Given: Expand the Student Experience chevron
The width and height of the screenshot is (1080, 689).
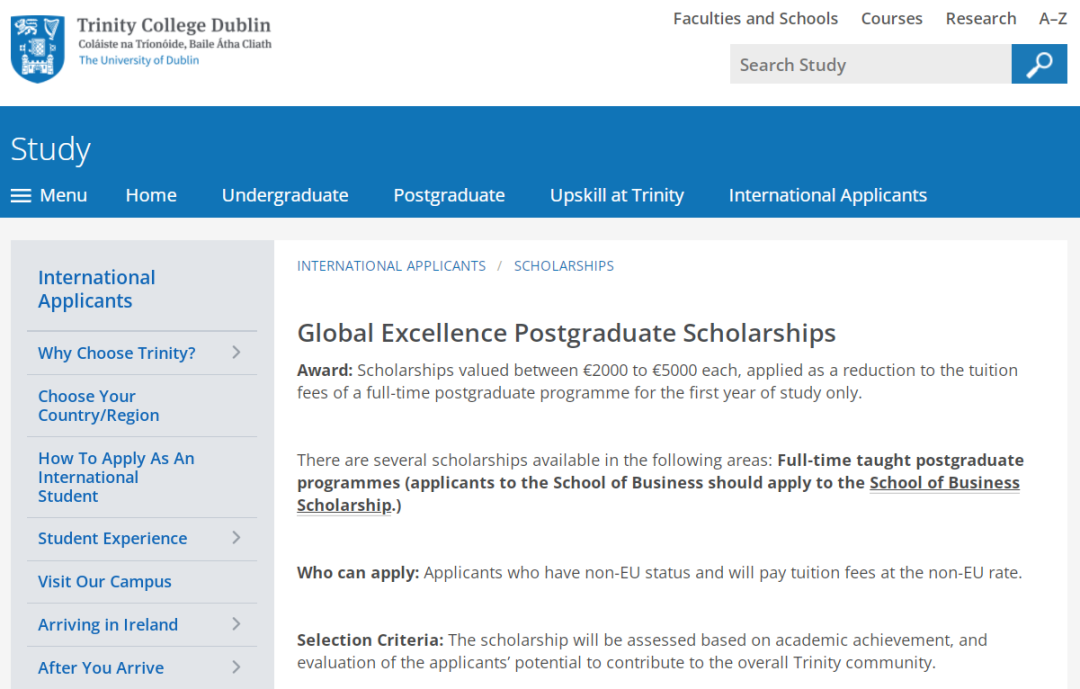Looking at the screenshot, I should pyautogui.click(x=236, y=538).
